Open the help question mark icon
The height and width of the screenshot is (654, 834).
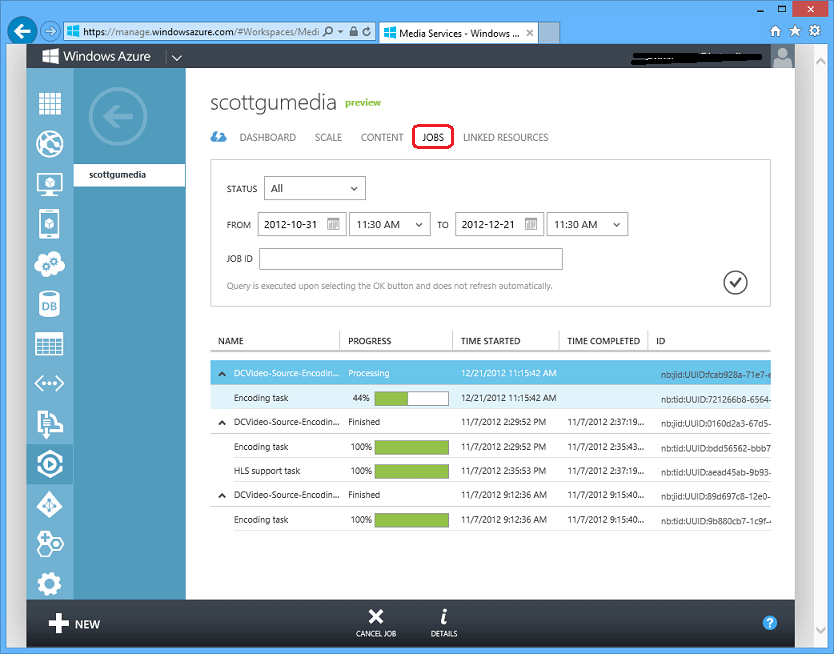point(770,623)
